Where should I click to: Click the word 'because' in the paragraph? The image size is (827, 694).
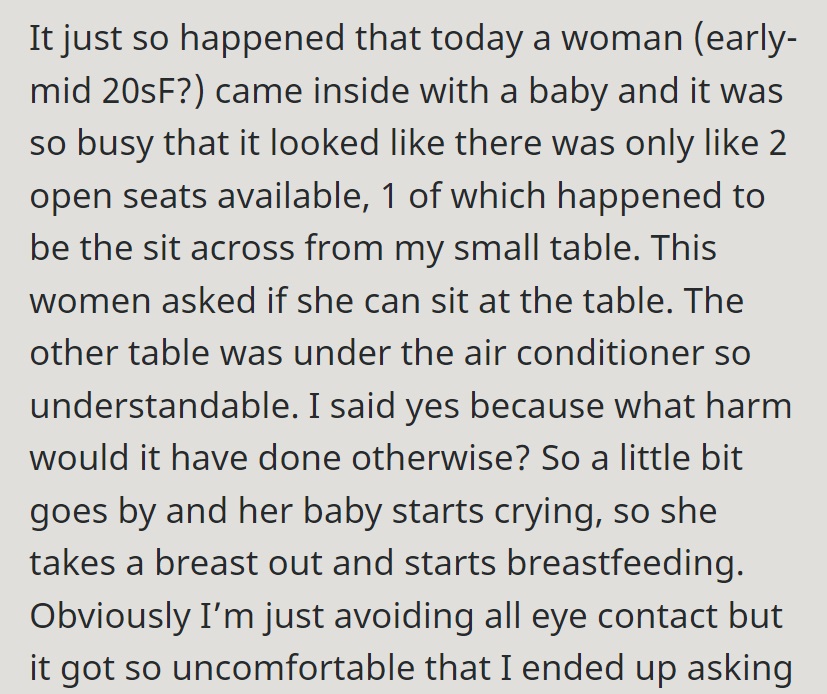click(x=537, y=406)
